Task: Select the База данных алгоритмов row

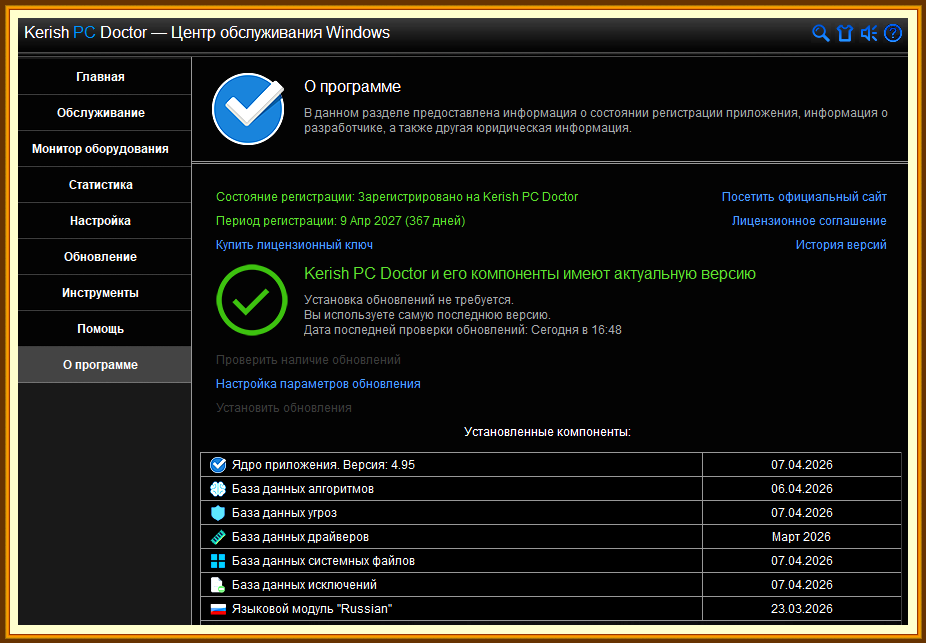Action: [551, 489]
